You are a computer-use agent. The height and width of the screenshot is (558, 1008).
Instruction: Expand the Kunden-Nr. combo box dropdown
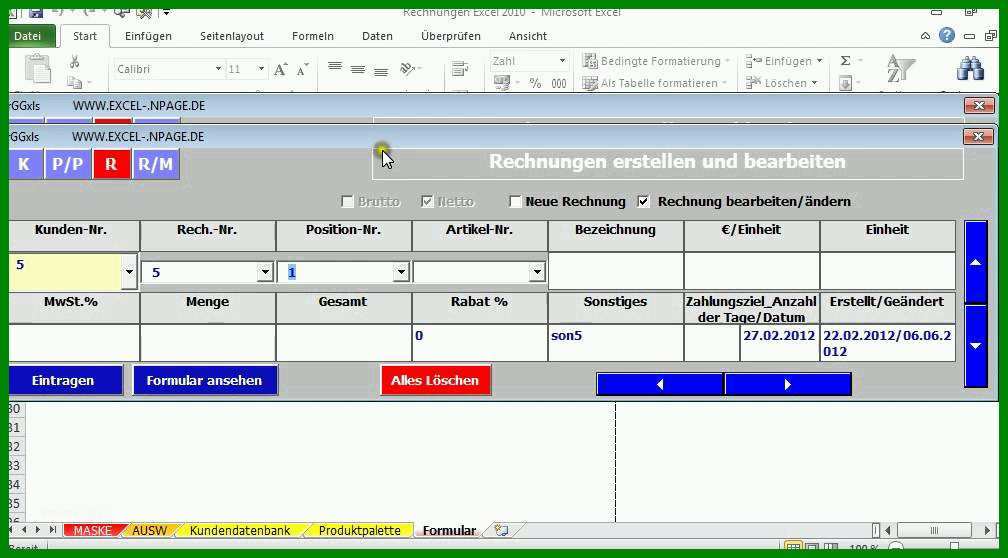click(129, 272)
